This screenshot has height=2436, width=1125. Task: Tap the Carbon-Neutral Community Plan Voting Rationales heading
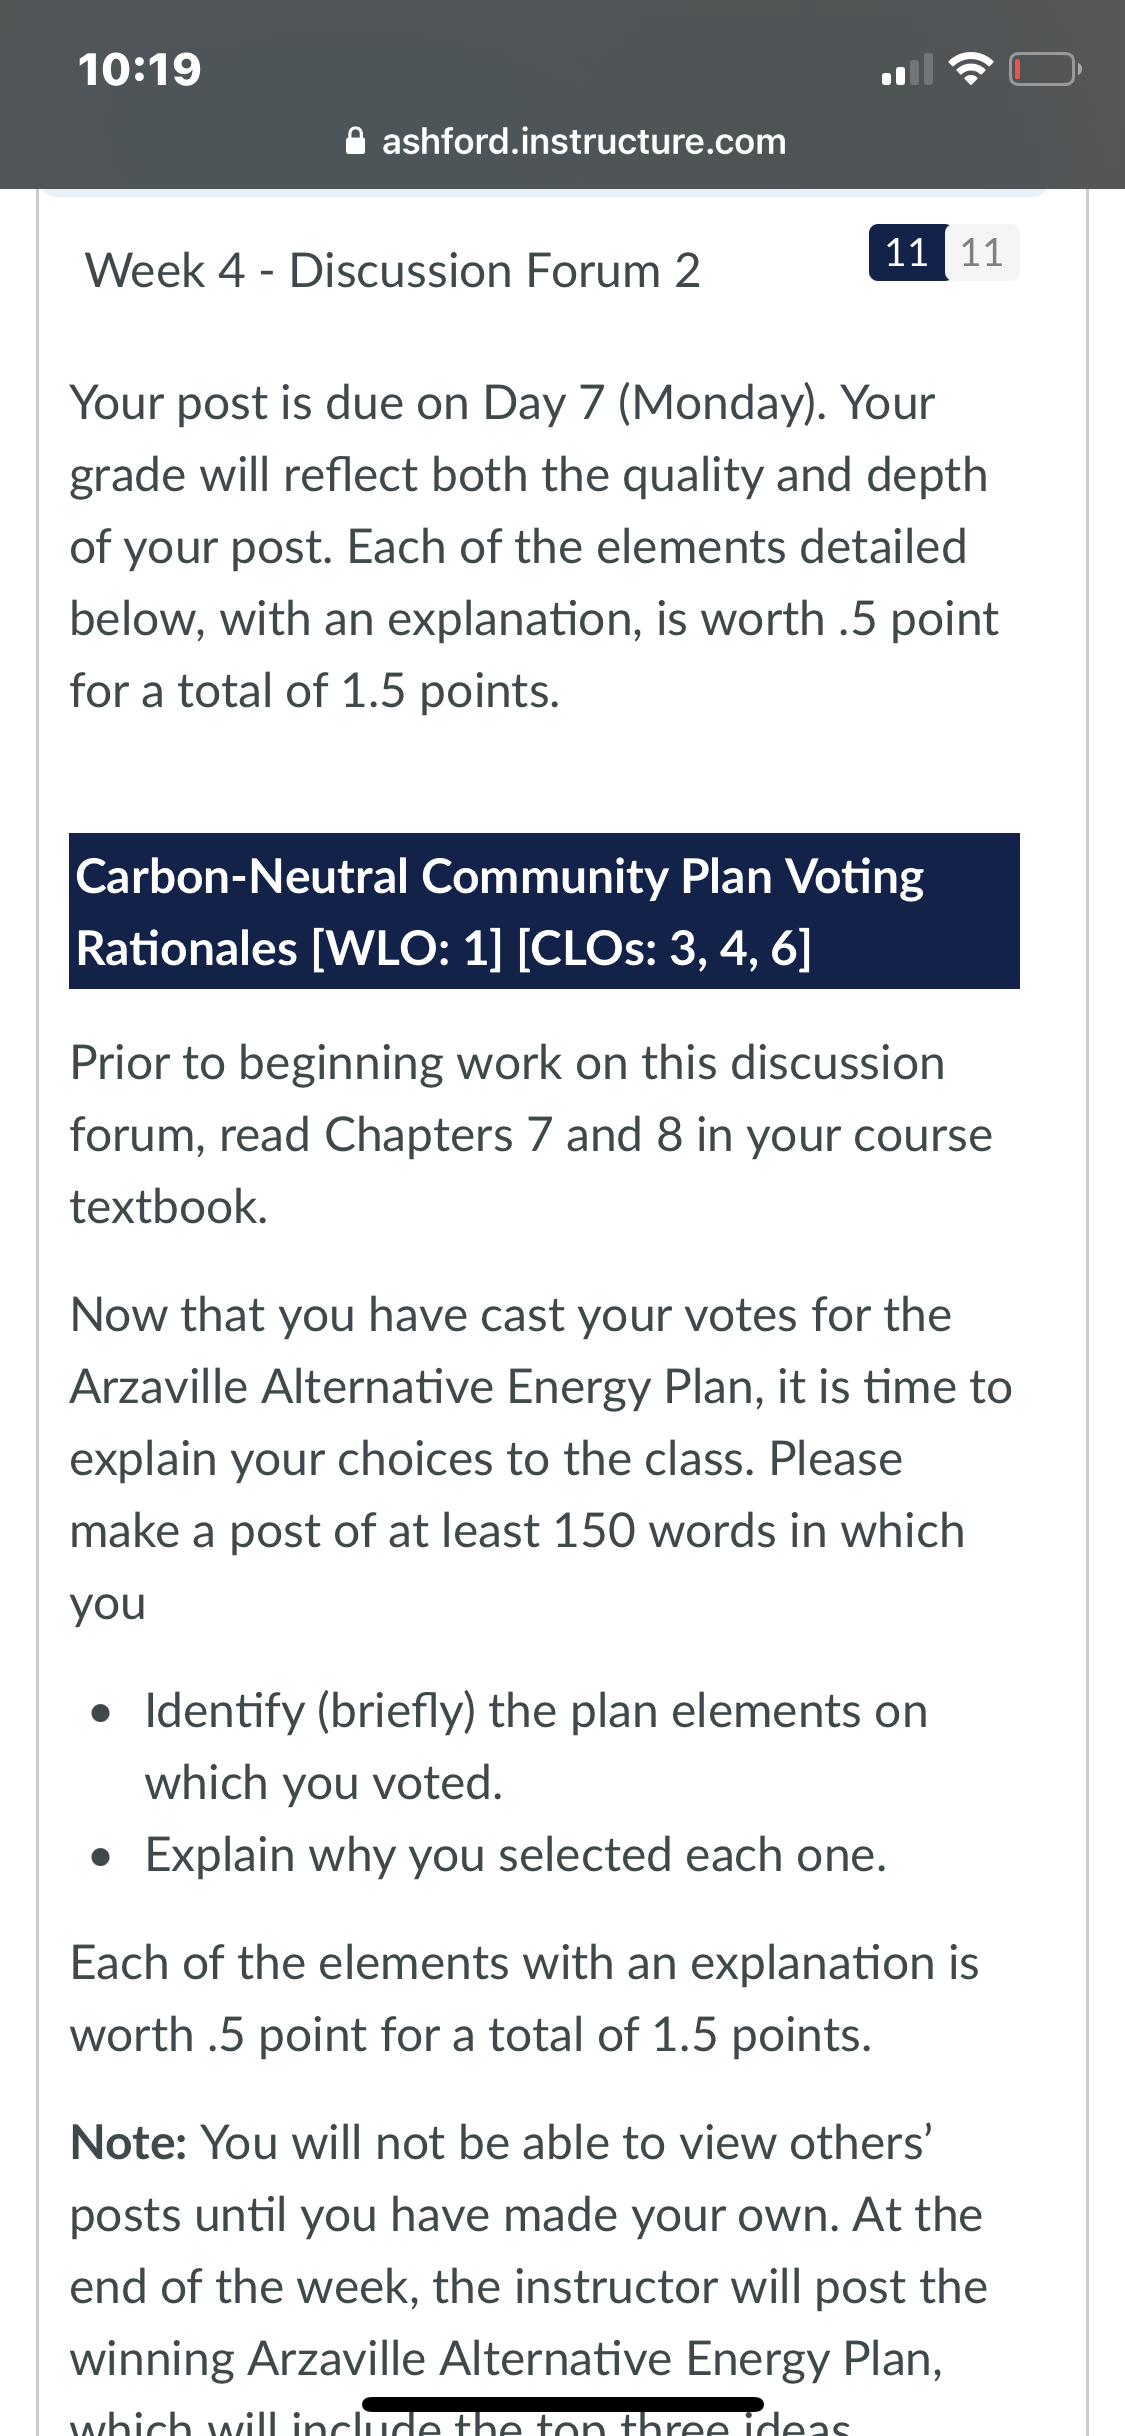[x=544, y=911]
